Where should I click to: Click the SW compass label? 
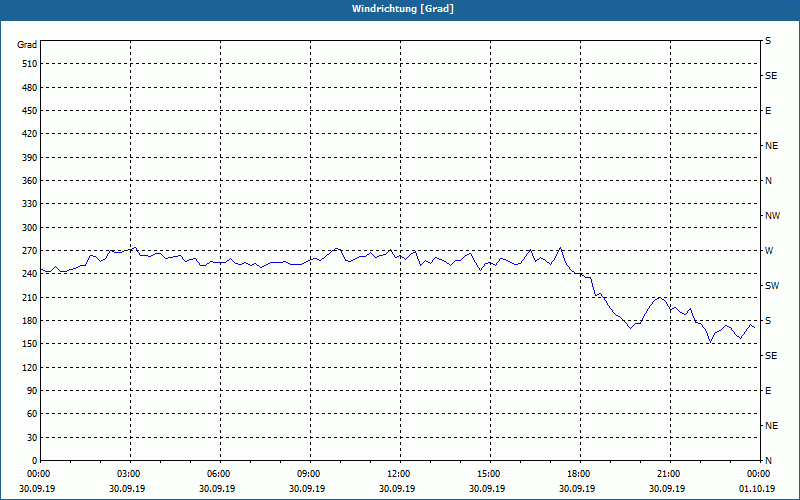pos(772,286)
